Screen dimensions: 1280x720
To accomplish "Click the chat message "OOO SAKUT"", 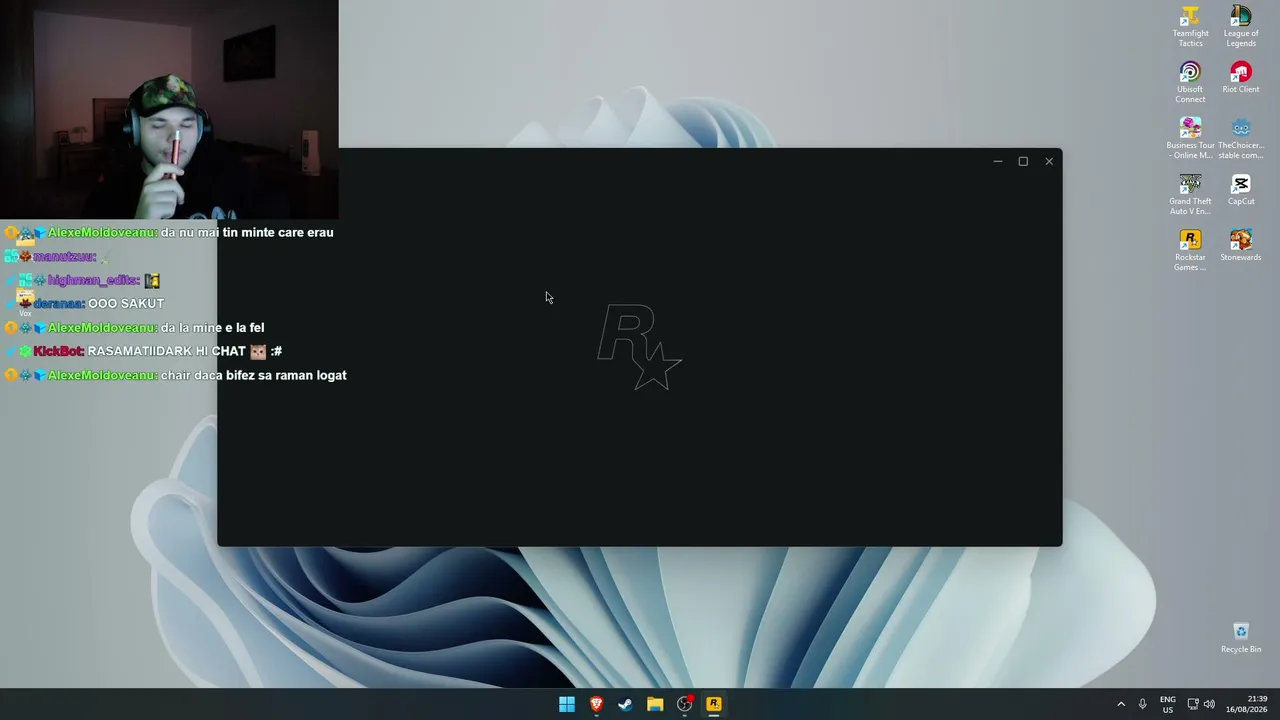I will coord(126,304).
